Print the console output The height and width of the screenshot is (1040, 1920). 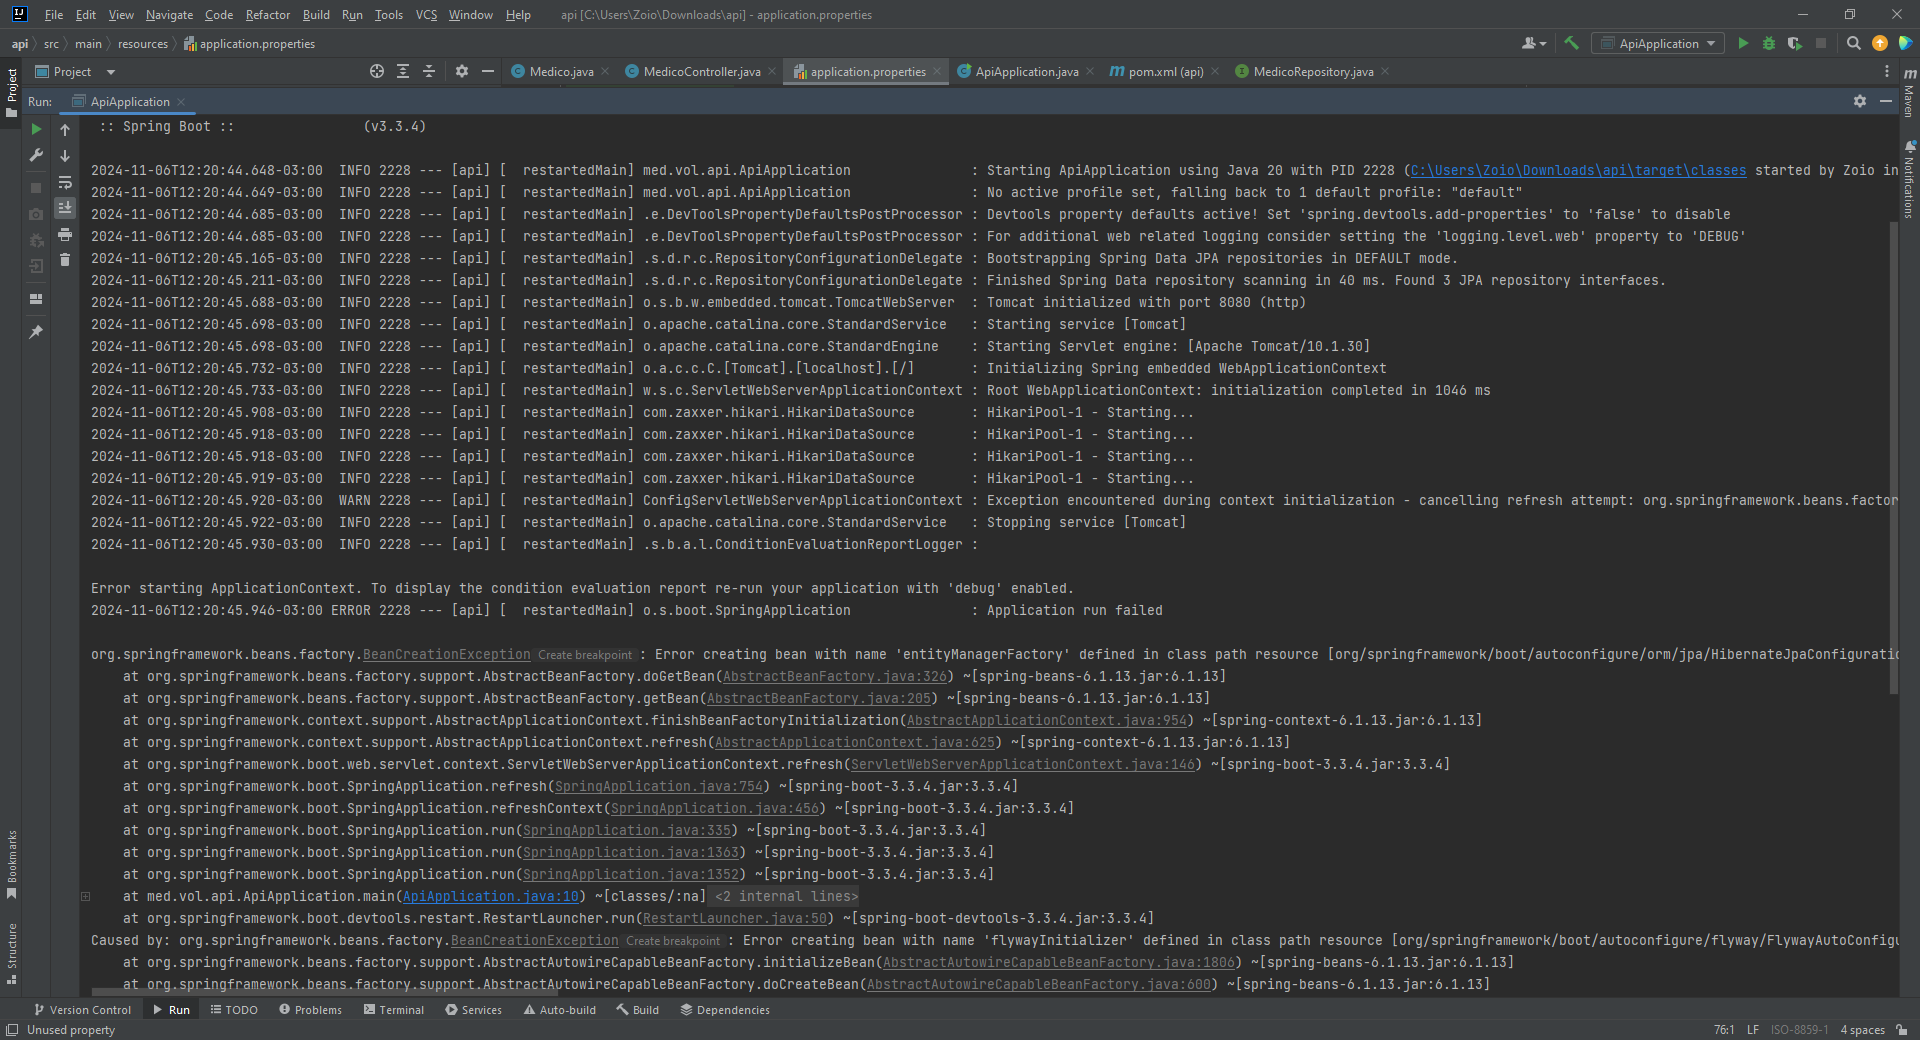65,234
